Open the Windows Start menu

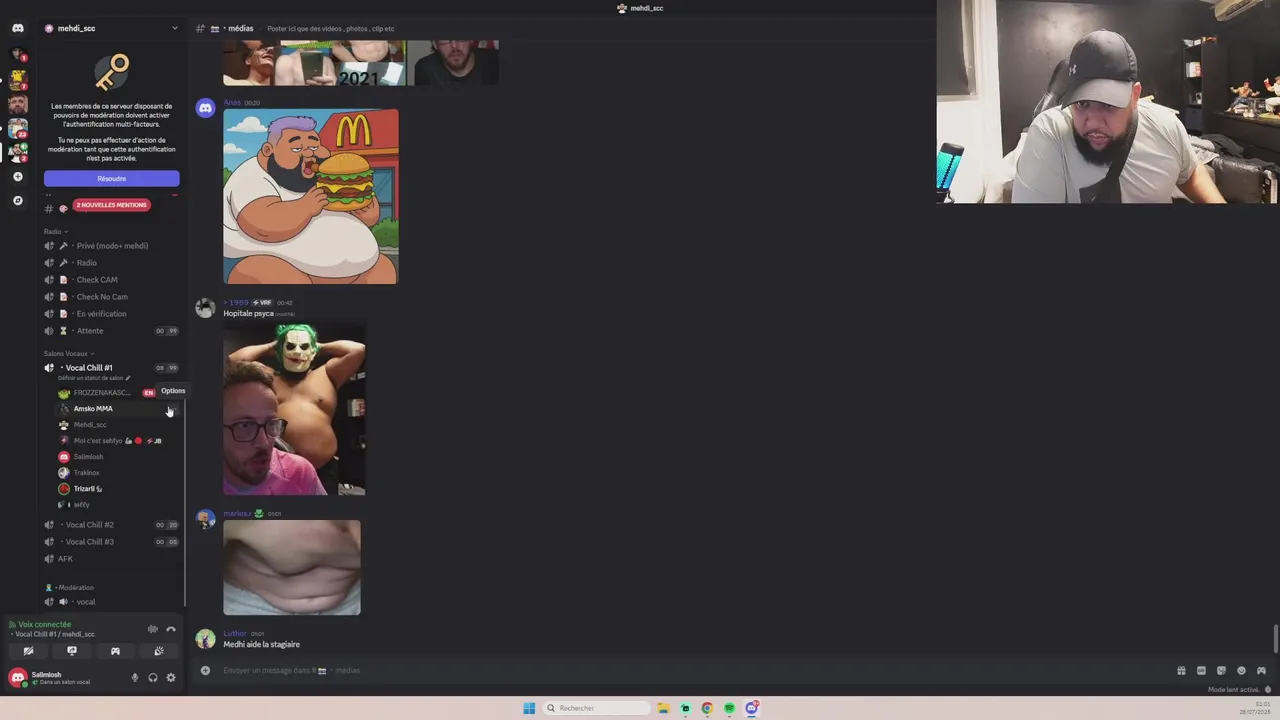[529, 708]
